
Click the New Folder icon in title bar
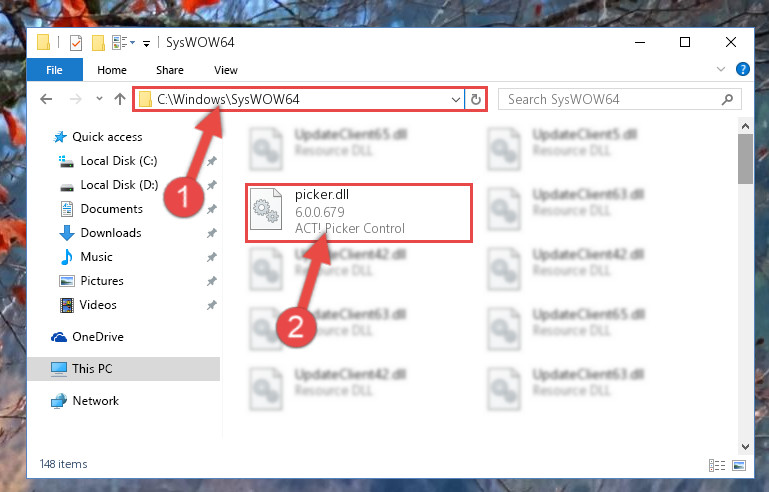pyautogui.click(x=98, y=43)
